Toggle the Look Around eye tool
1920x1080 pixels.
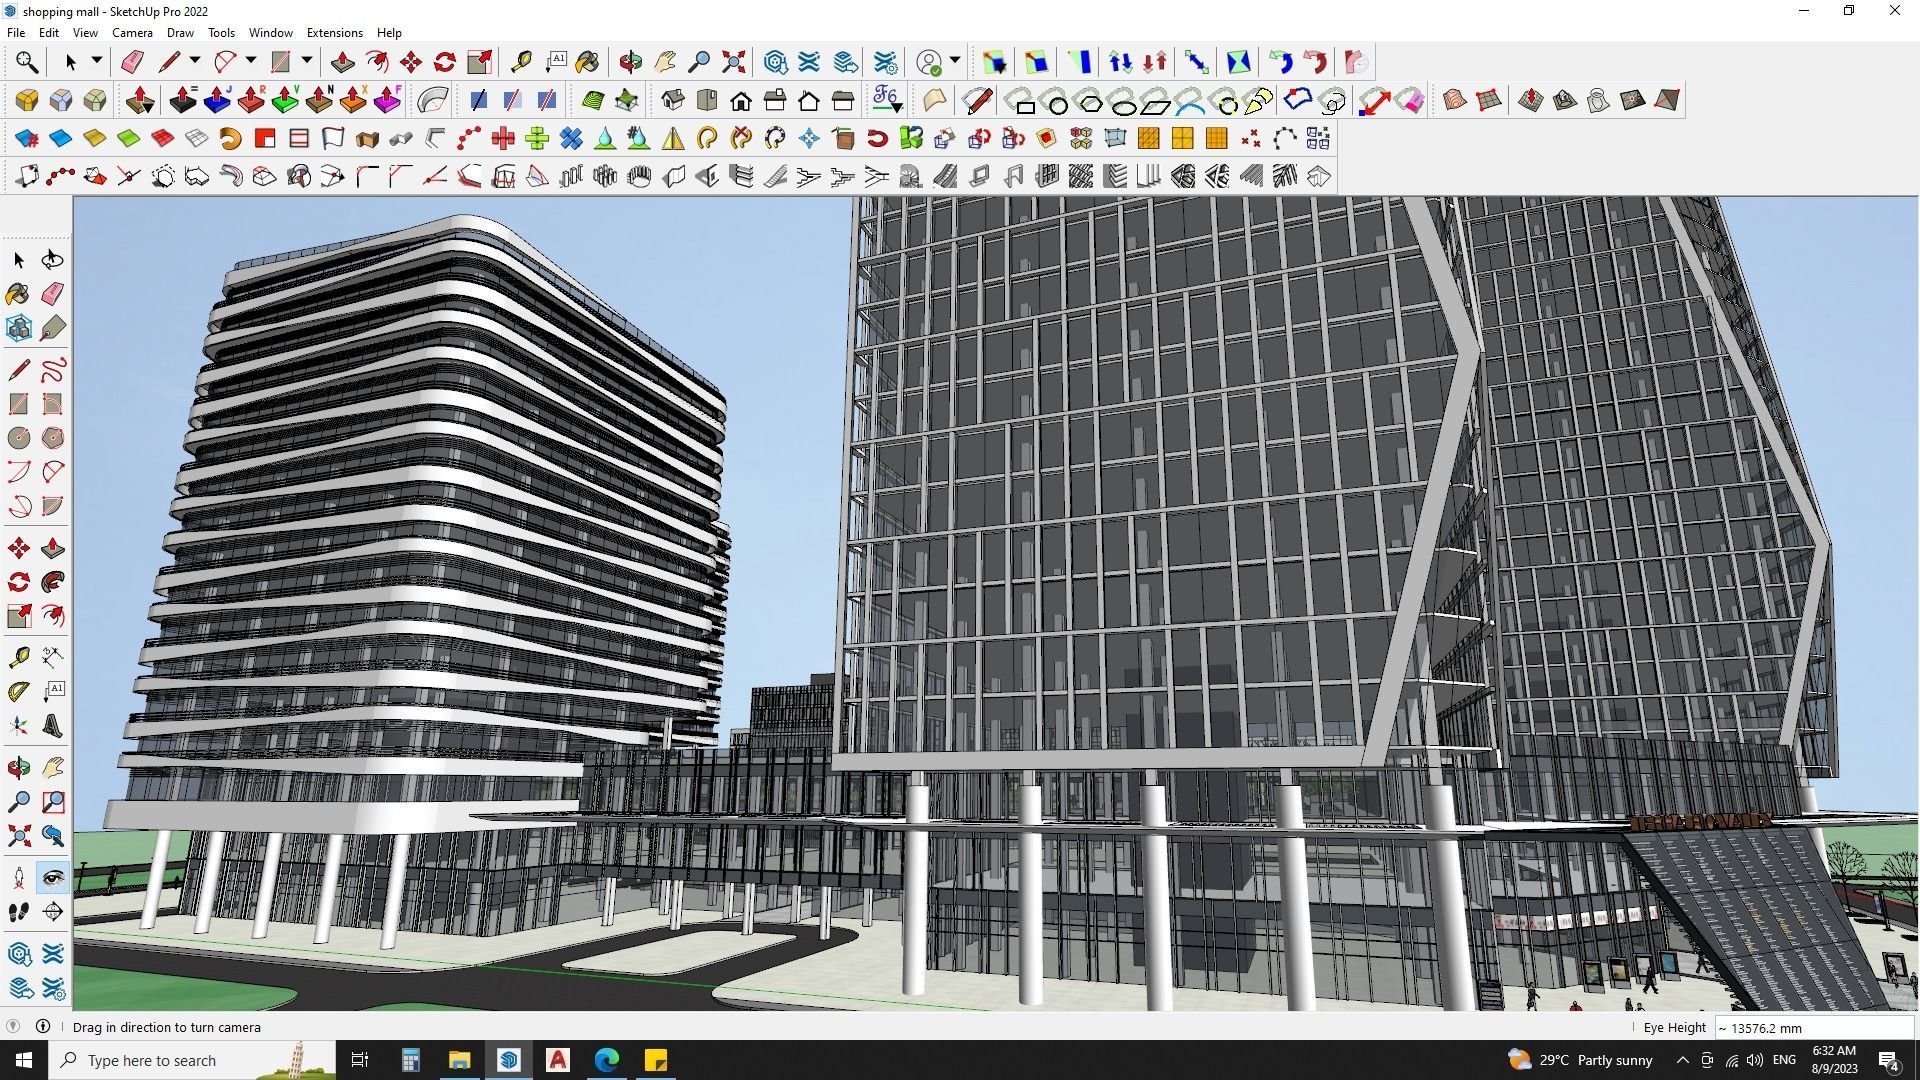click(53, 878)
